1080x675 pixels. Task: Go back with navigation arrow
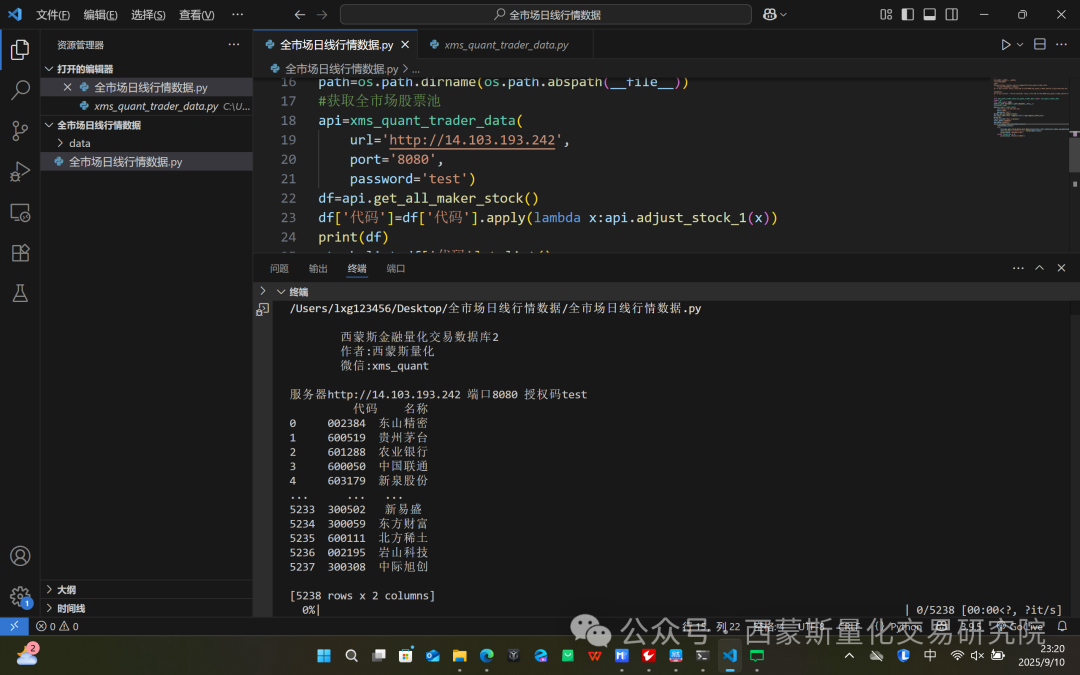coord(300,14)
